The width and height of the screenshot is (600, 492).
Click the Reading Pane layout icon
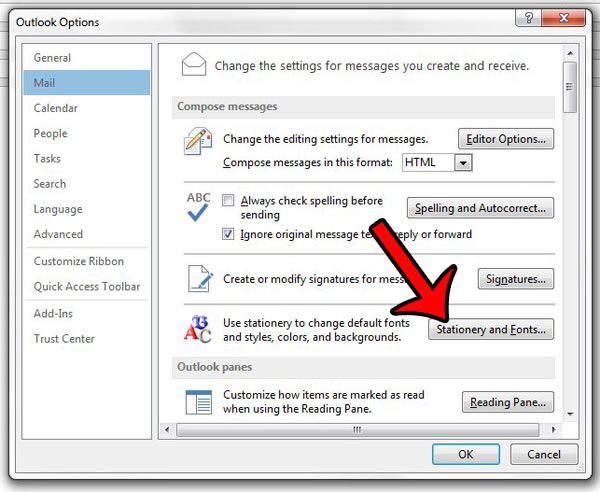coord(199,402)
